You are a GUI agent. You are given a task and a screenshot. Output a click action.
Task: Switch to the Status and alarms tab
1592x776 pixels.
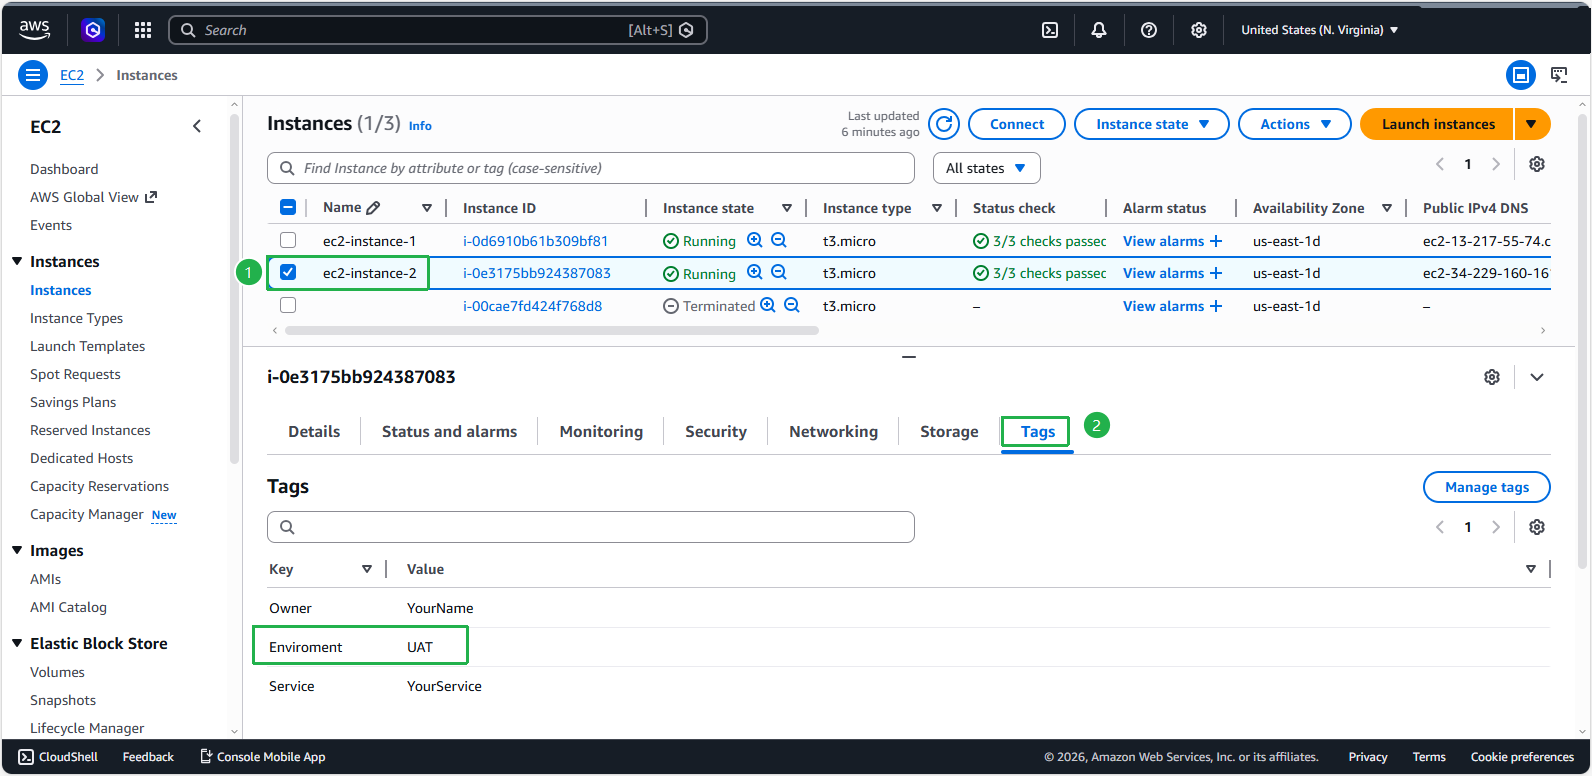coord(450,431)
